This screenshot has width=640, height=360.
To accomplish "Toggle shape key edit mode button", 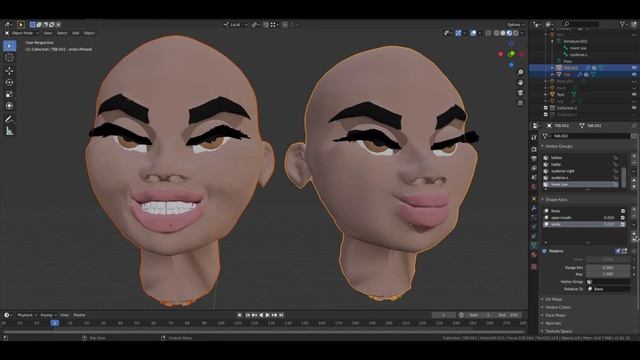I will (x=624, y=251).
